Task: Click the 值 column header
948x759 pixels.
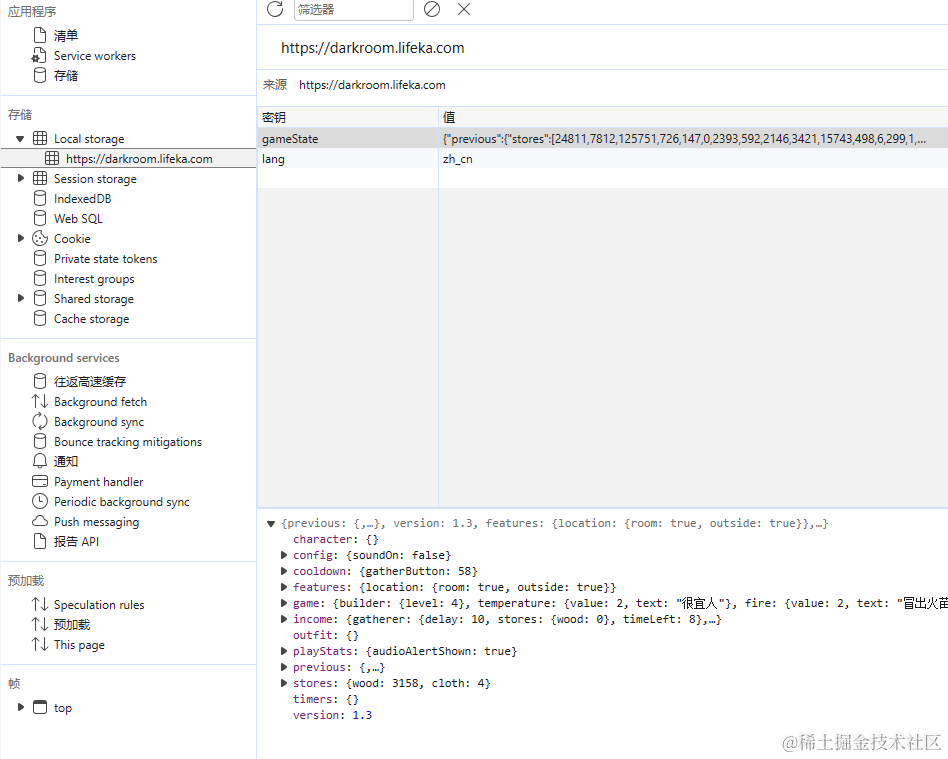Action: 693,117
